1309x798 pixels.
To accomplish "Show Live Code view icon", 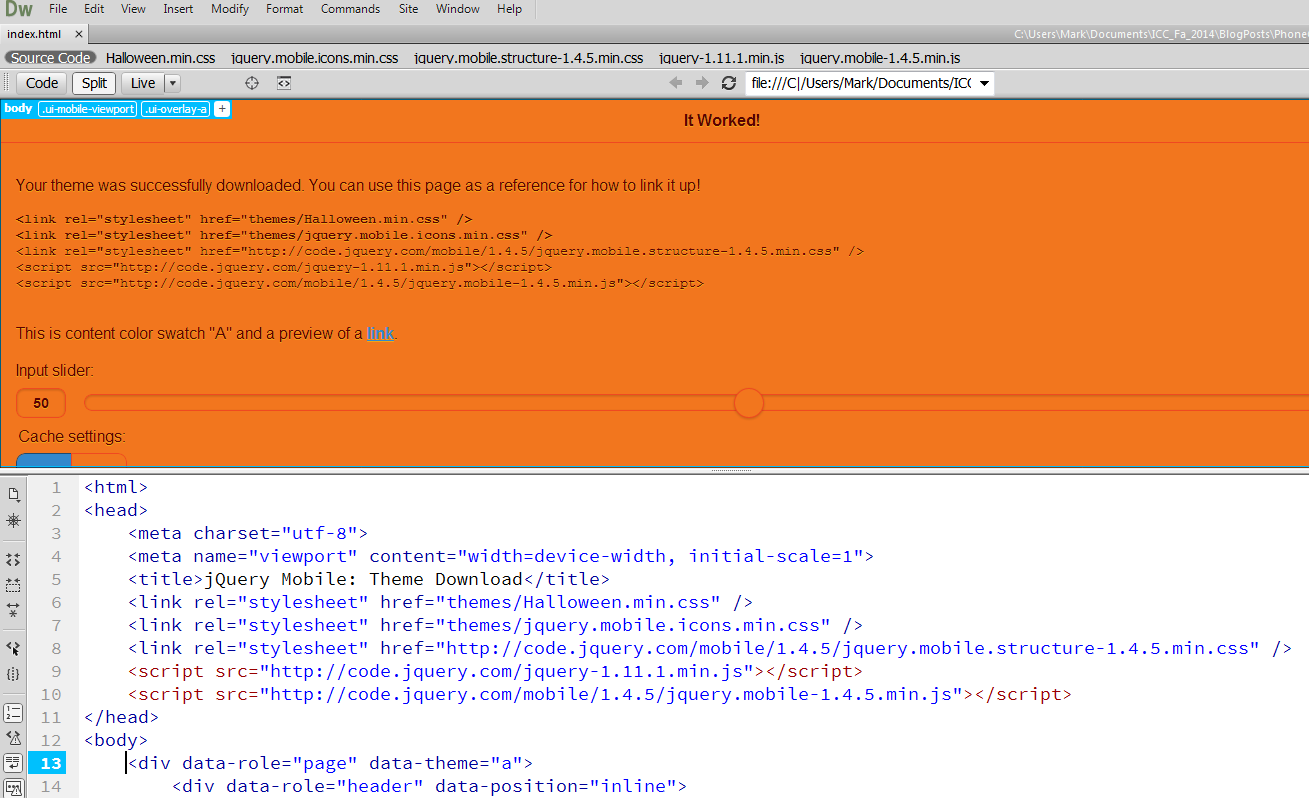I will [x=284, y=83].
